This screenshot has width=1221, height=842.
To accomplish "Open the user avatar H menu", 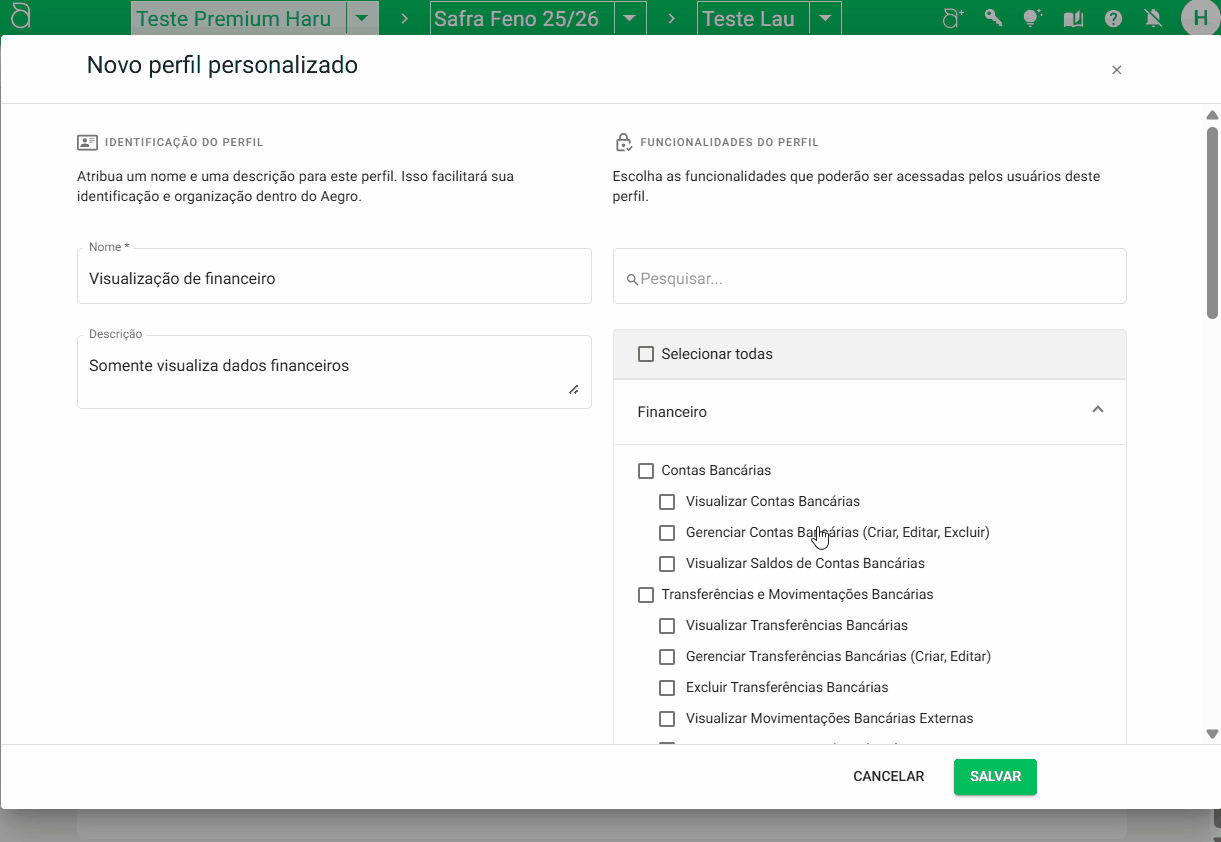I will click(1200, 18).
